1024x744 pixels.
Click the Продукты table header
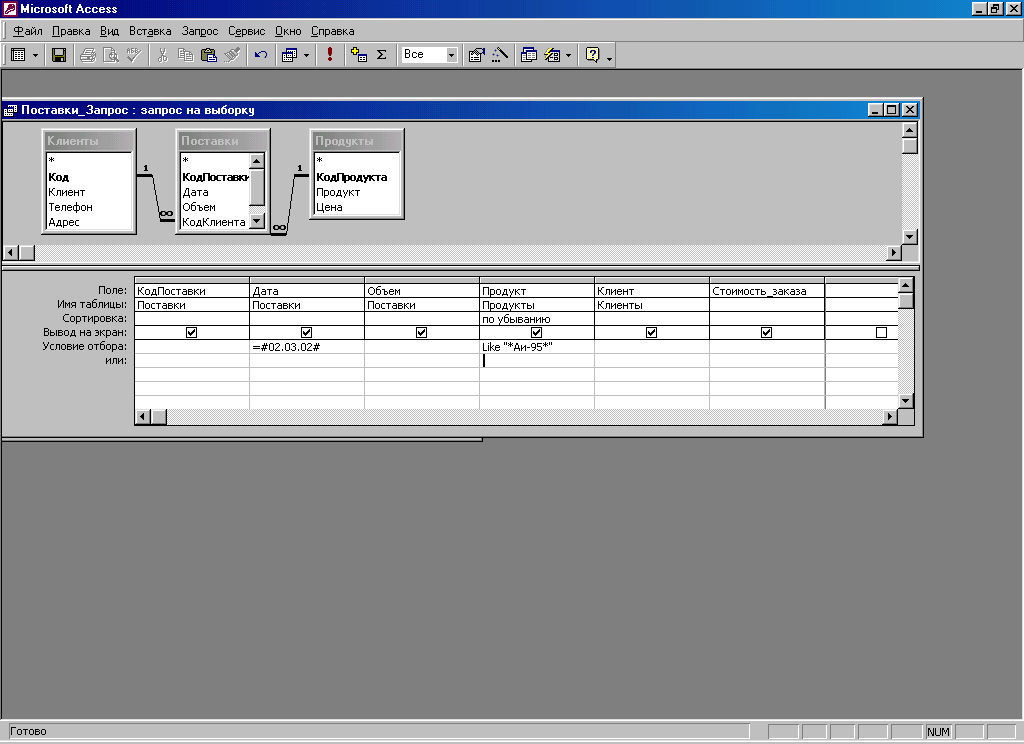pos(357,140)
